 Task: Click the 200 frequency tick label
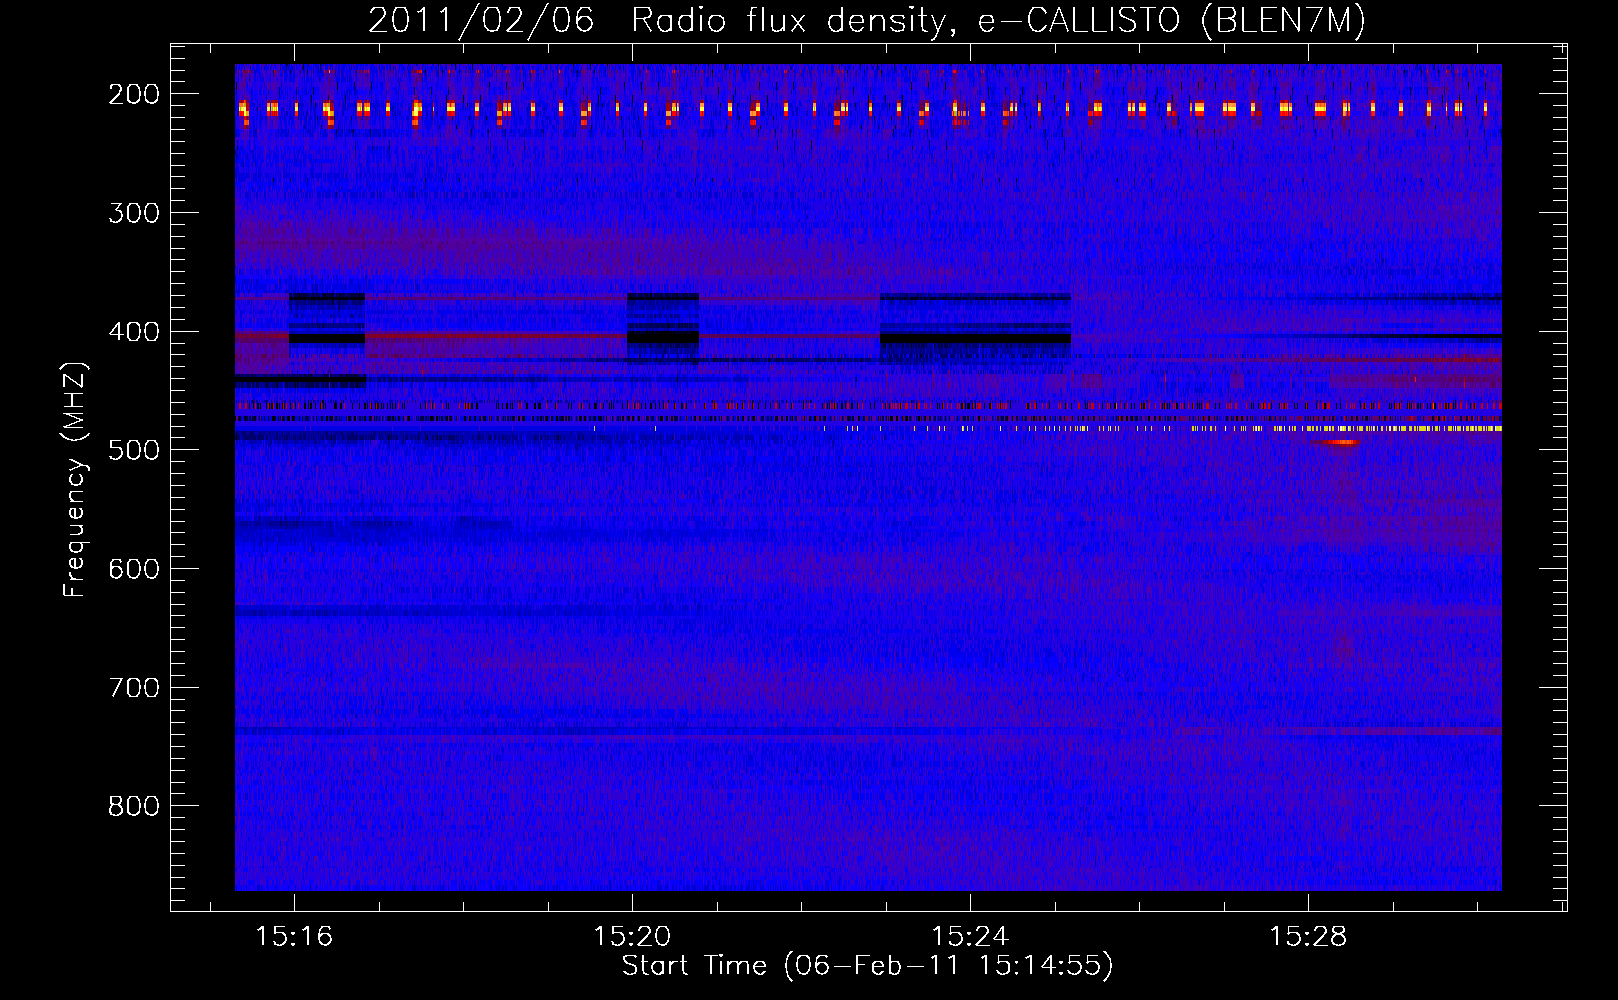click(x=134, y=94)
